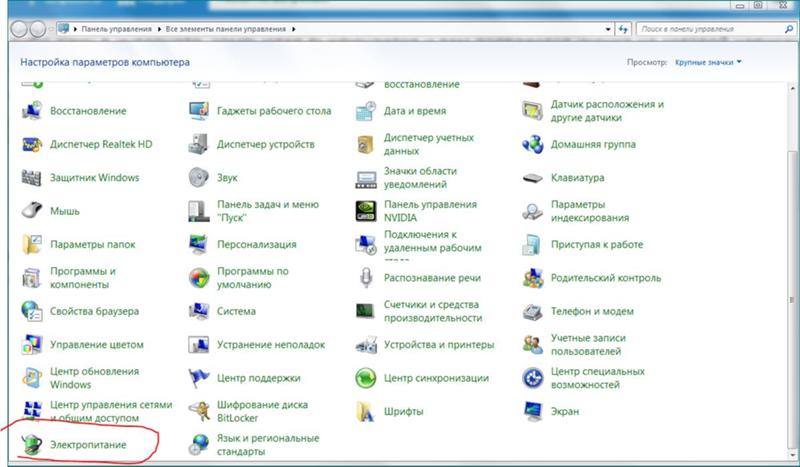
Task: Open the Программы по умолчанию icon
Action: pyautogui.click(x=198, y=278)
